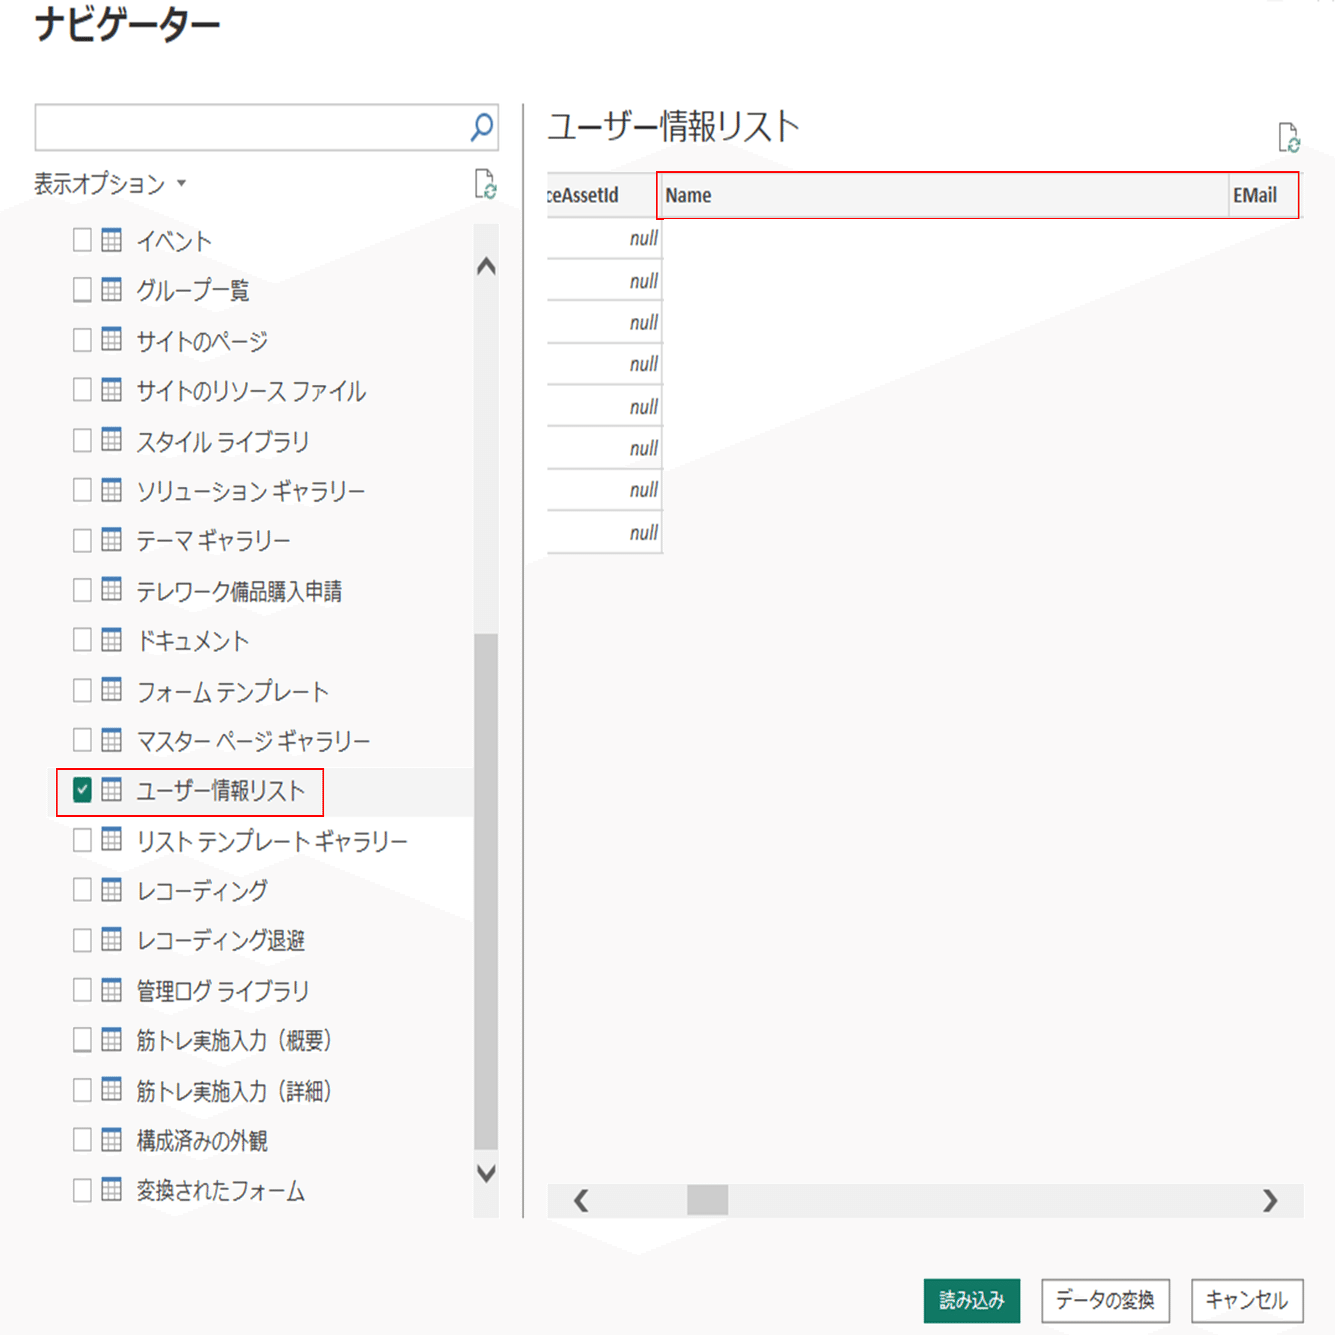Click the table icon for サイトのページ

(112, 340)
